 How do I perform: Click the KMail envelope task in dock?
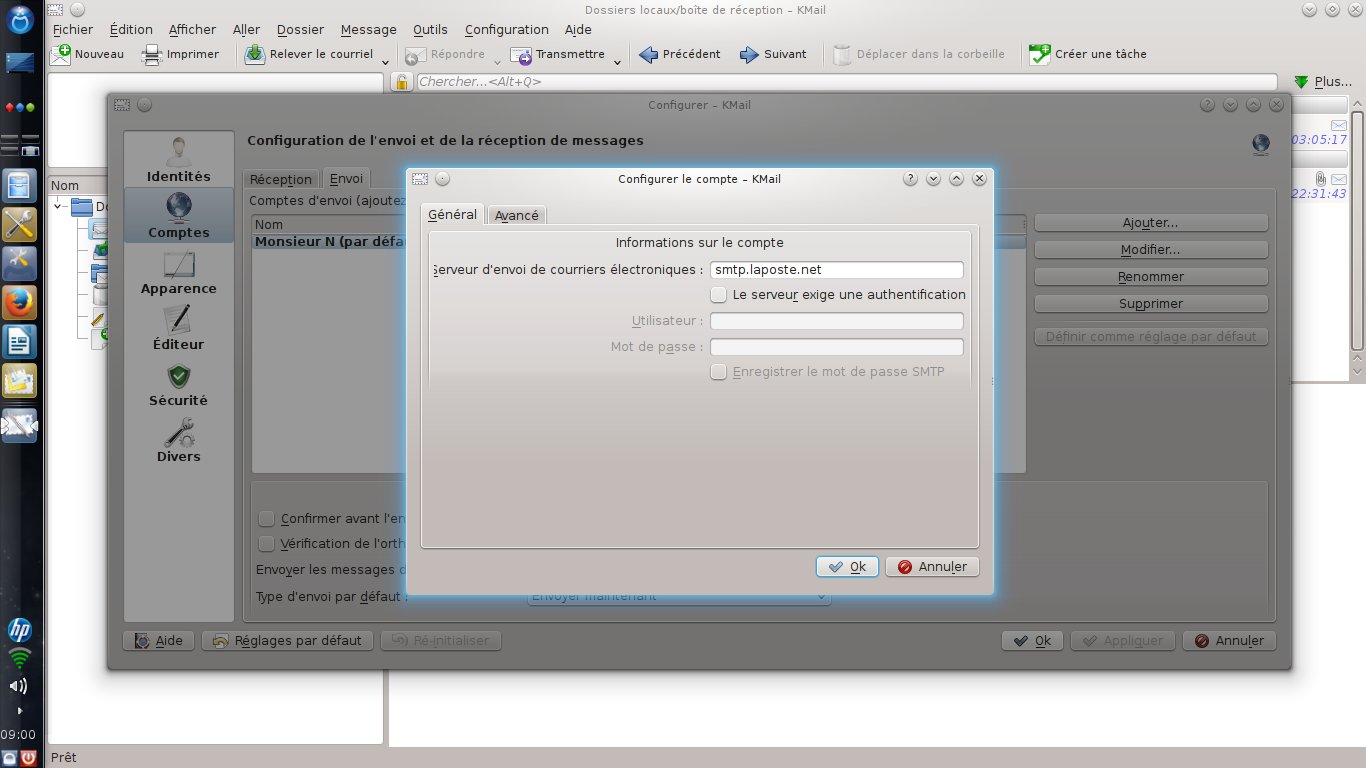click(x=20, y=425)
